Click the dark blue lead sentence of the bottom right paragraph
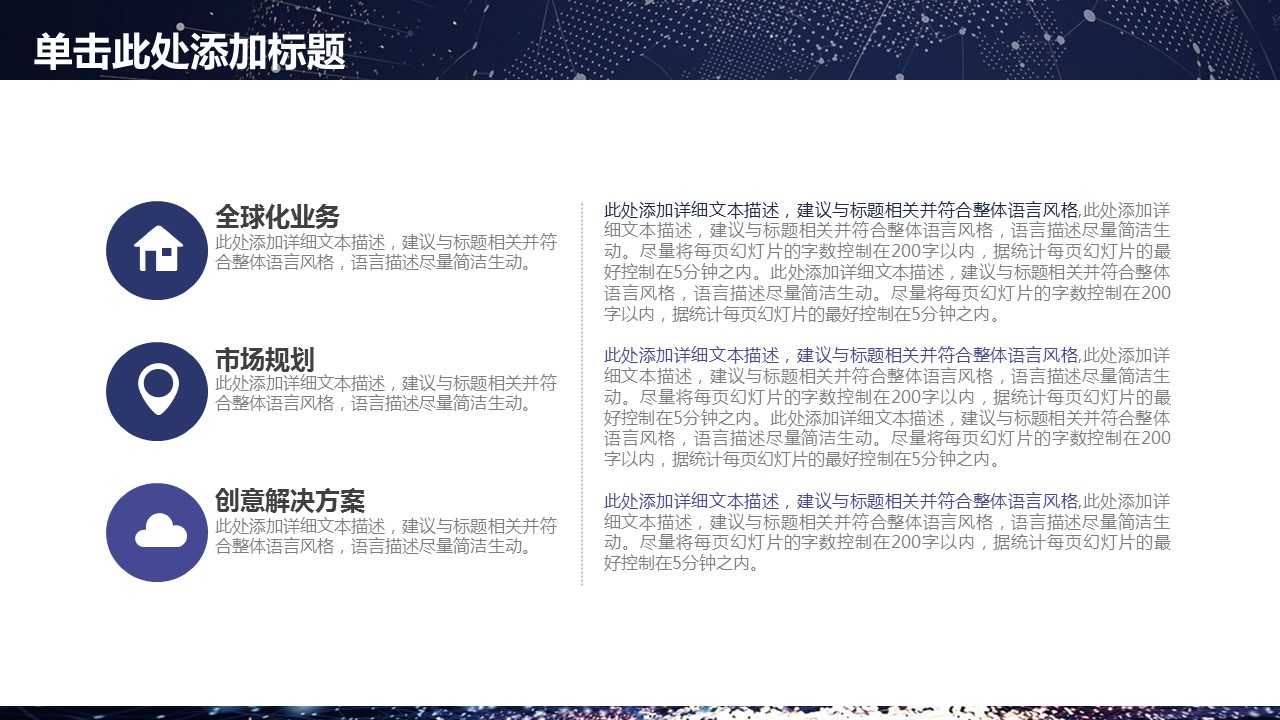Viewport: 1280px width, 720px height. (x=840, y=502)
